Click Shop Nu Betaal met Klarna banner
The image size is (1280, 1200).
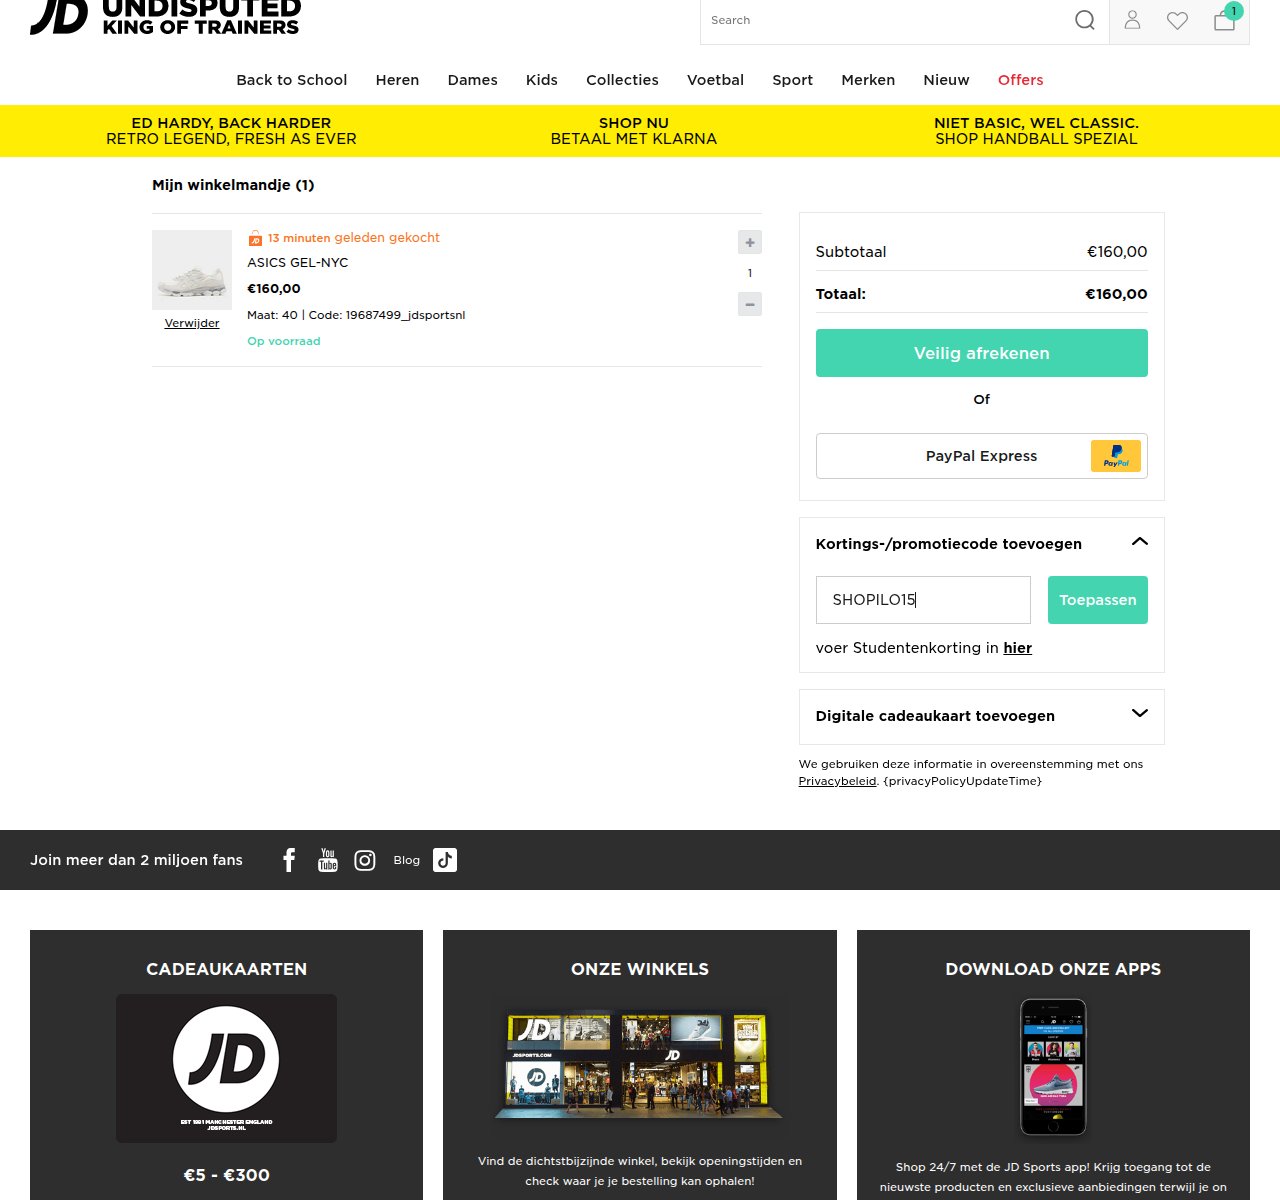tap(634, 131)
